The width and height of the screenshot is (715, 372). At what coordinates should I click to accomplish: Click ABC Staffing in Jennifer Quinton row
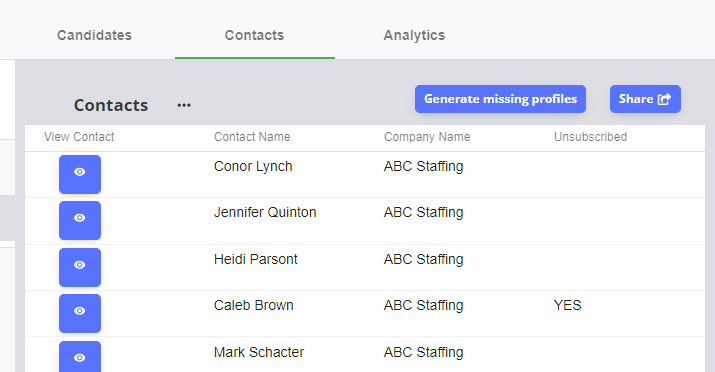(x=424, y=213)
